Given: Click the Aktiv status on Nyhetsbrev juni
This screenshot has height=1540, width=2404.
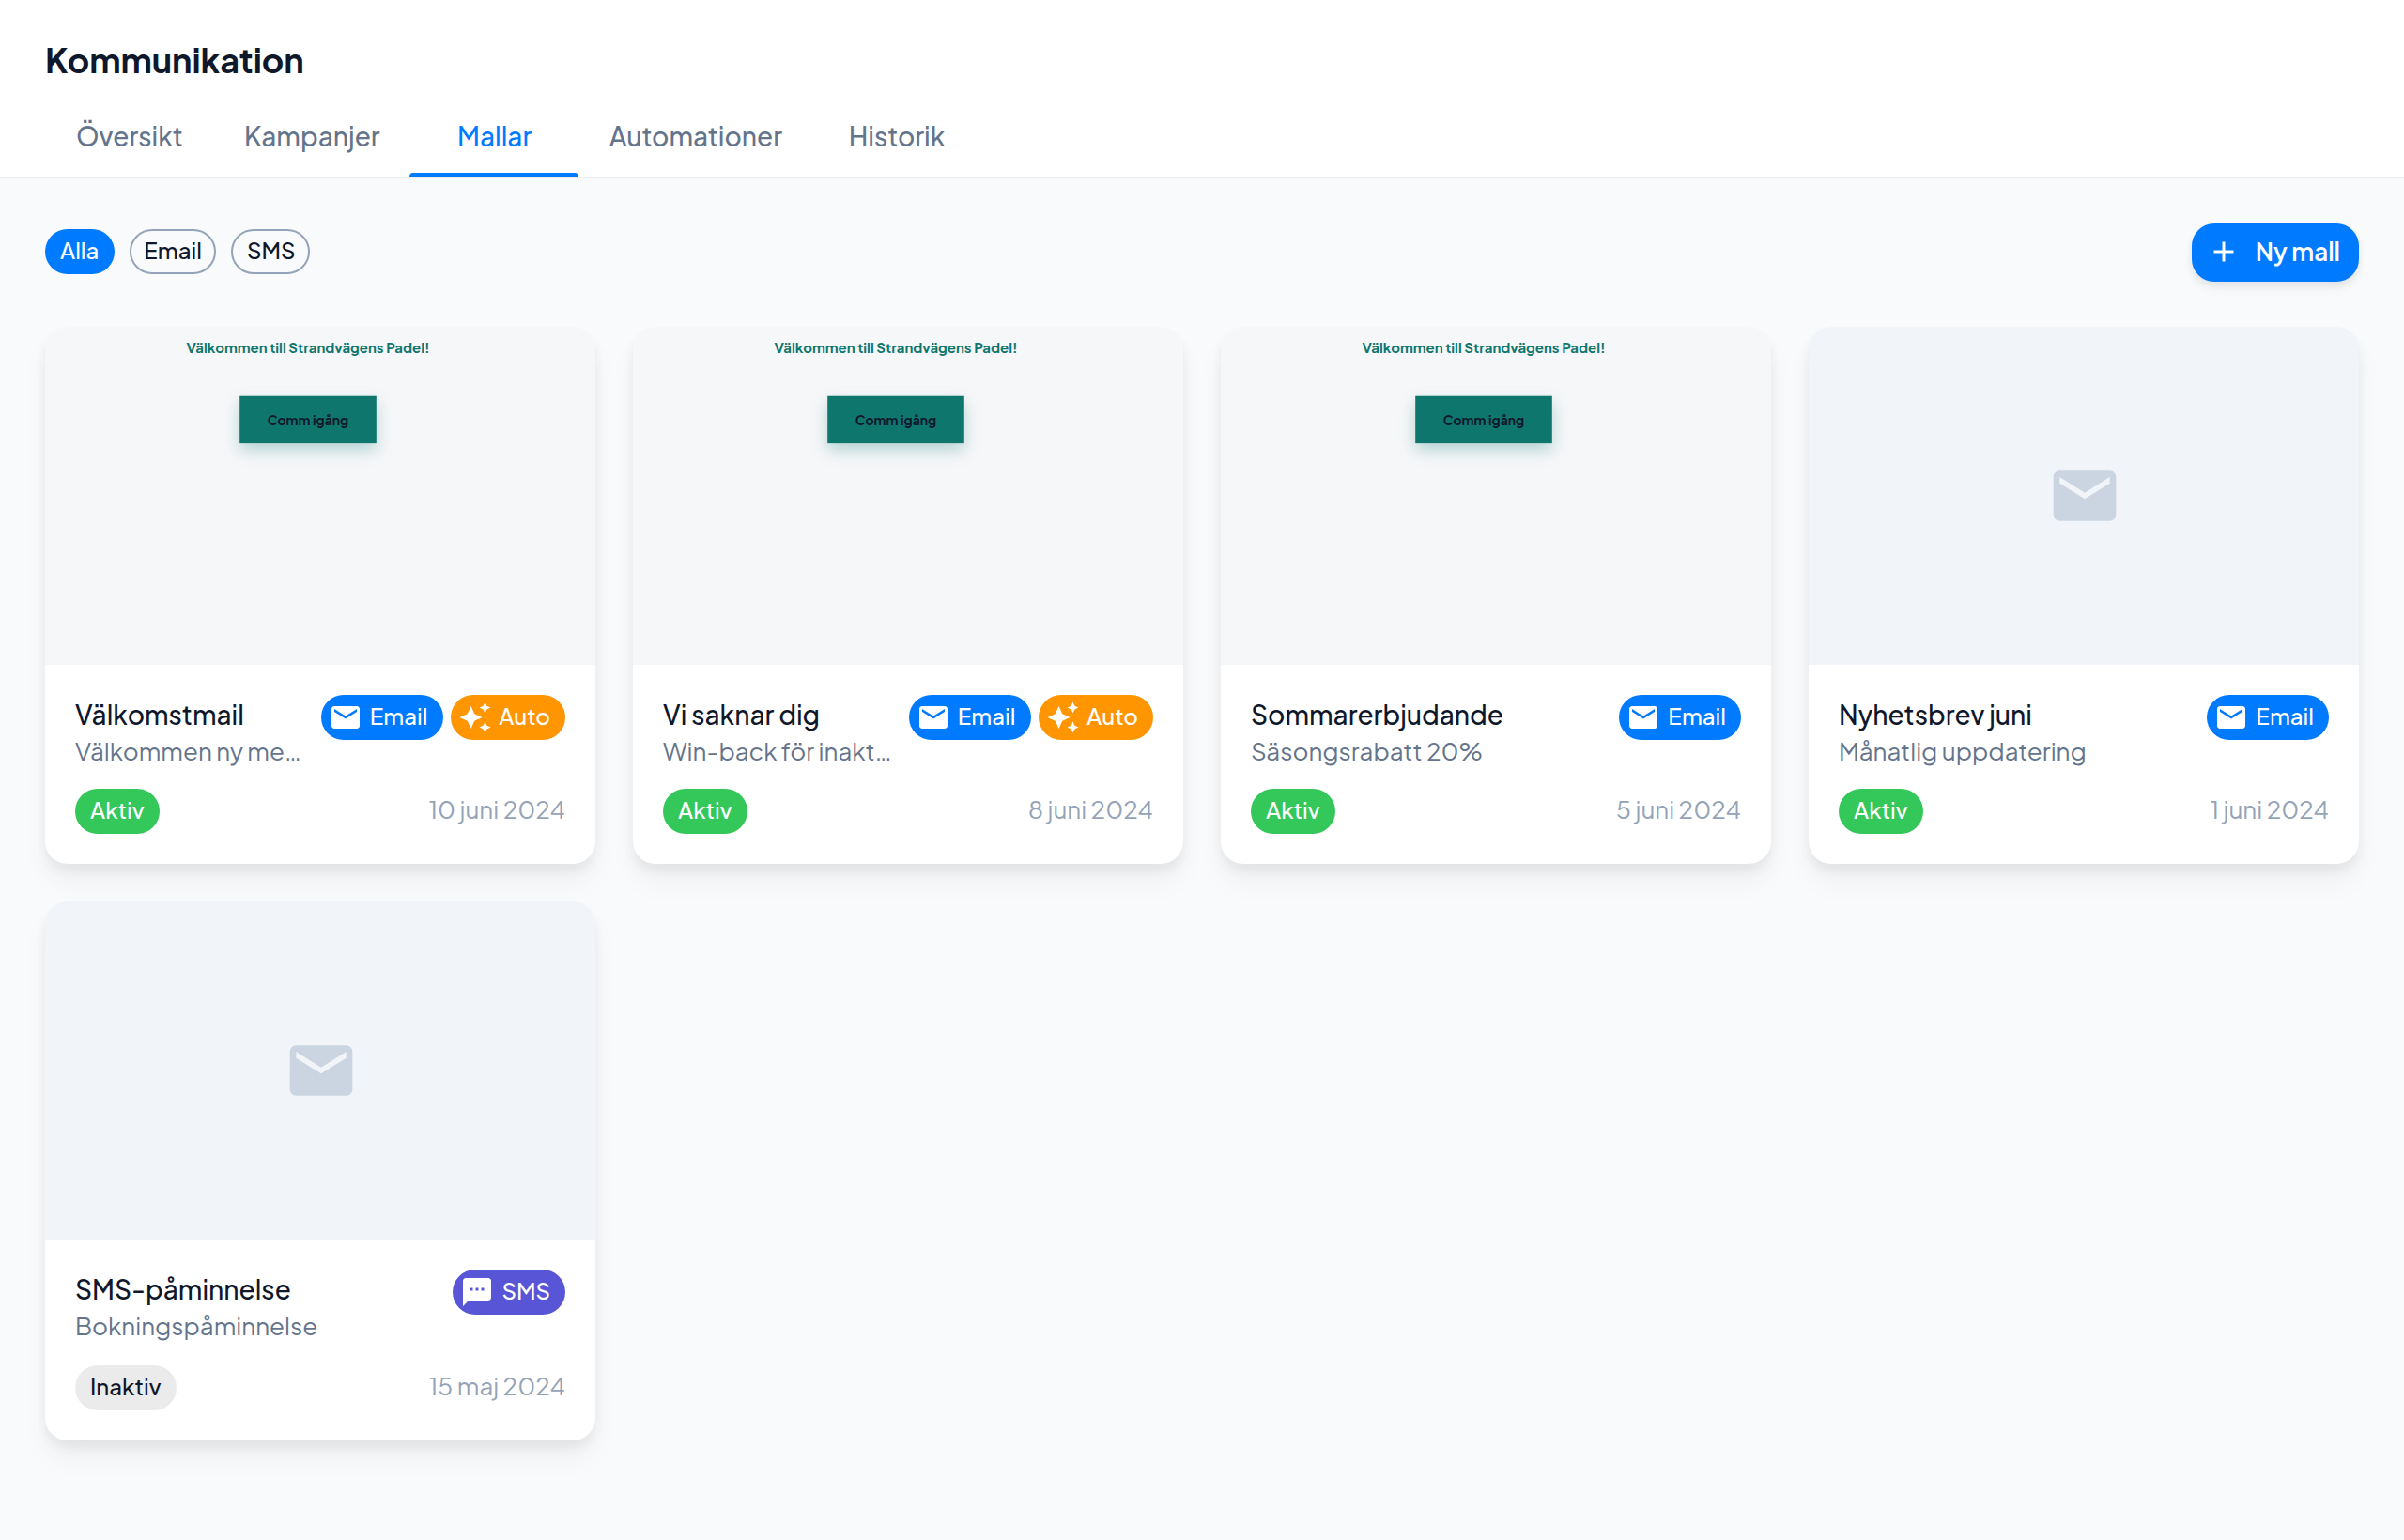Looking at the screenshot, I should [x=1880, y=811].
